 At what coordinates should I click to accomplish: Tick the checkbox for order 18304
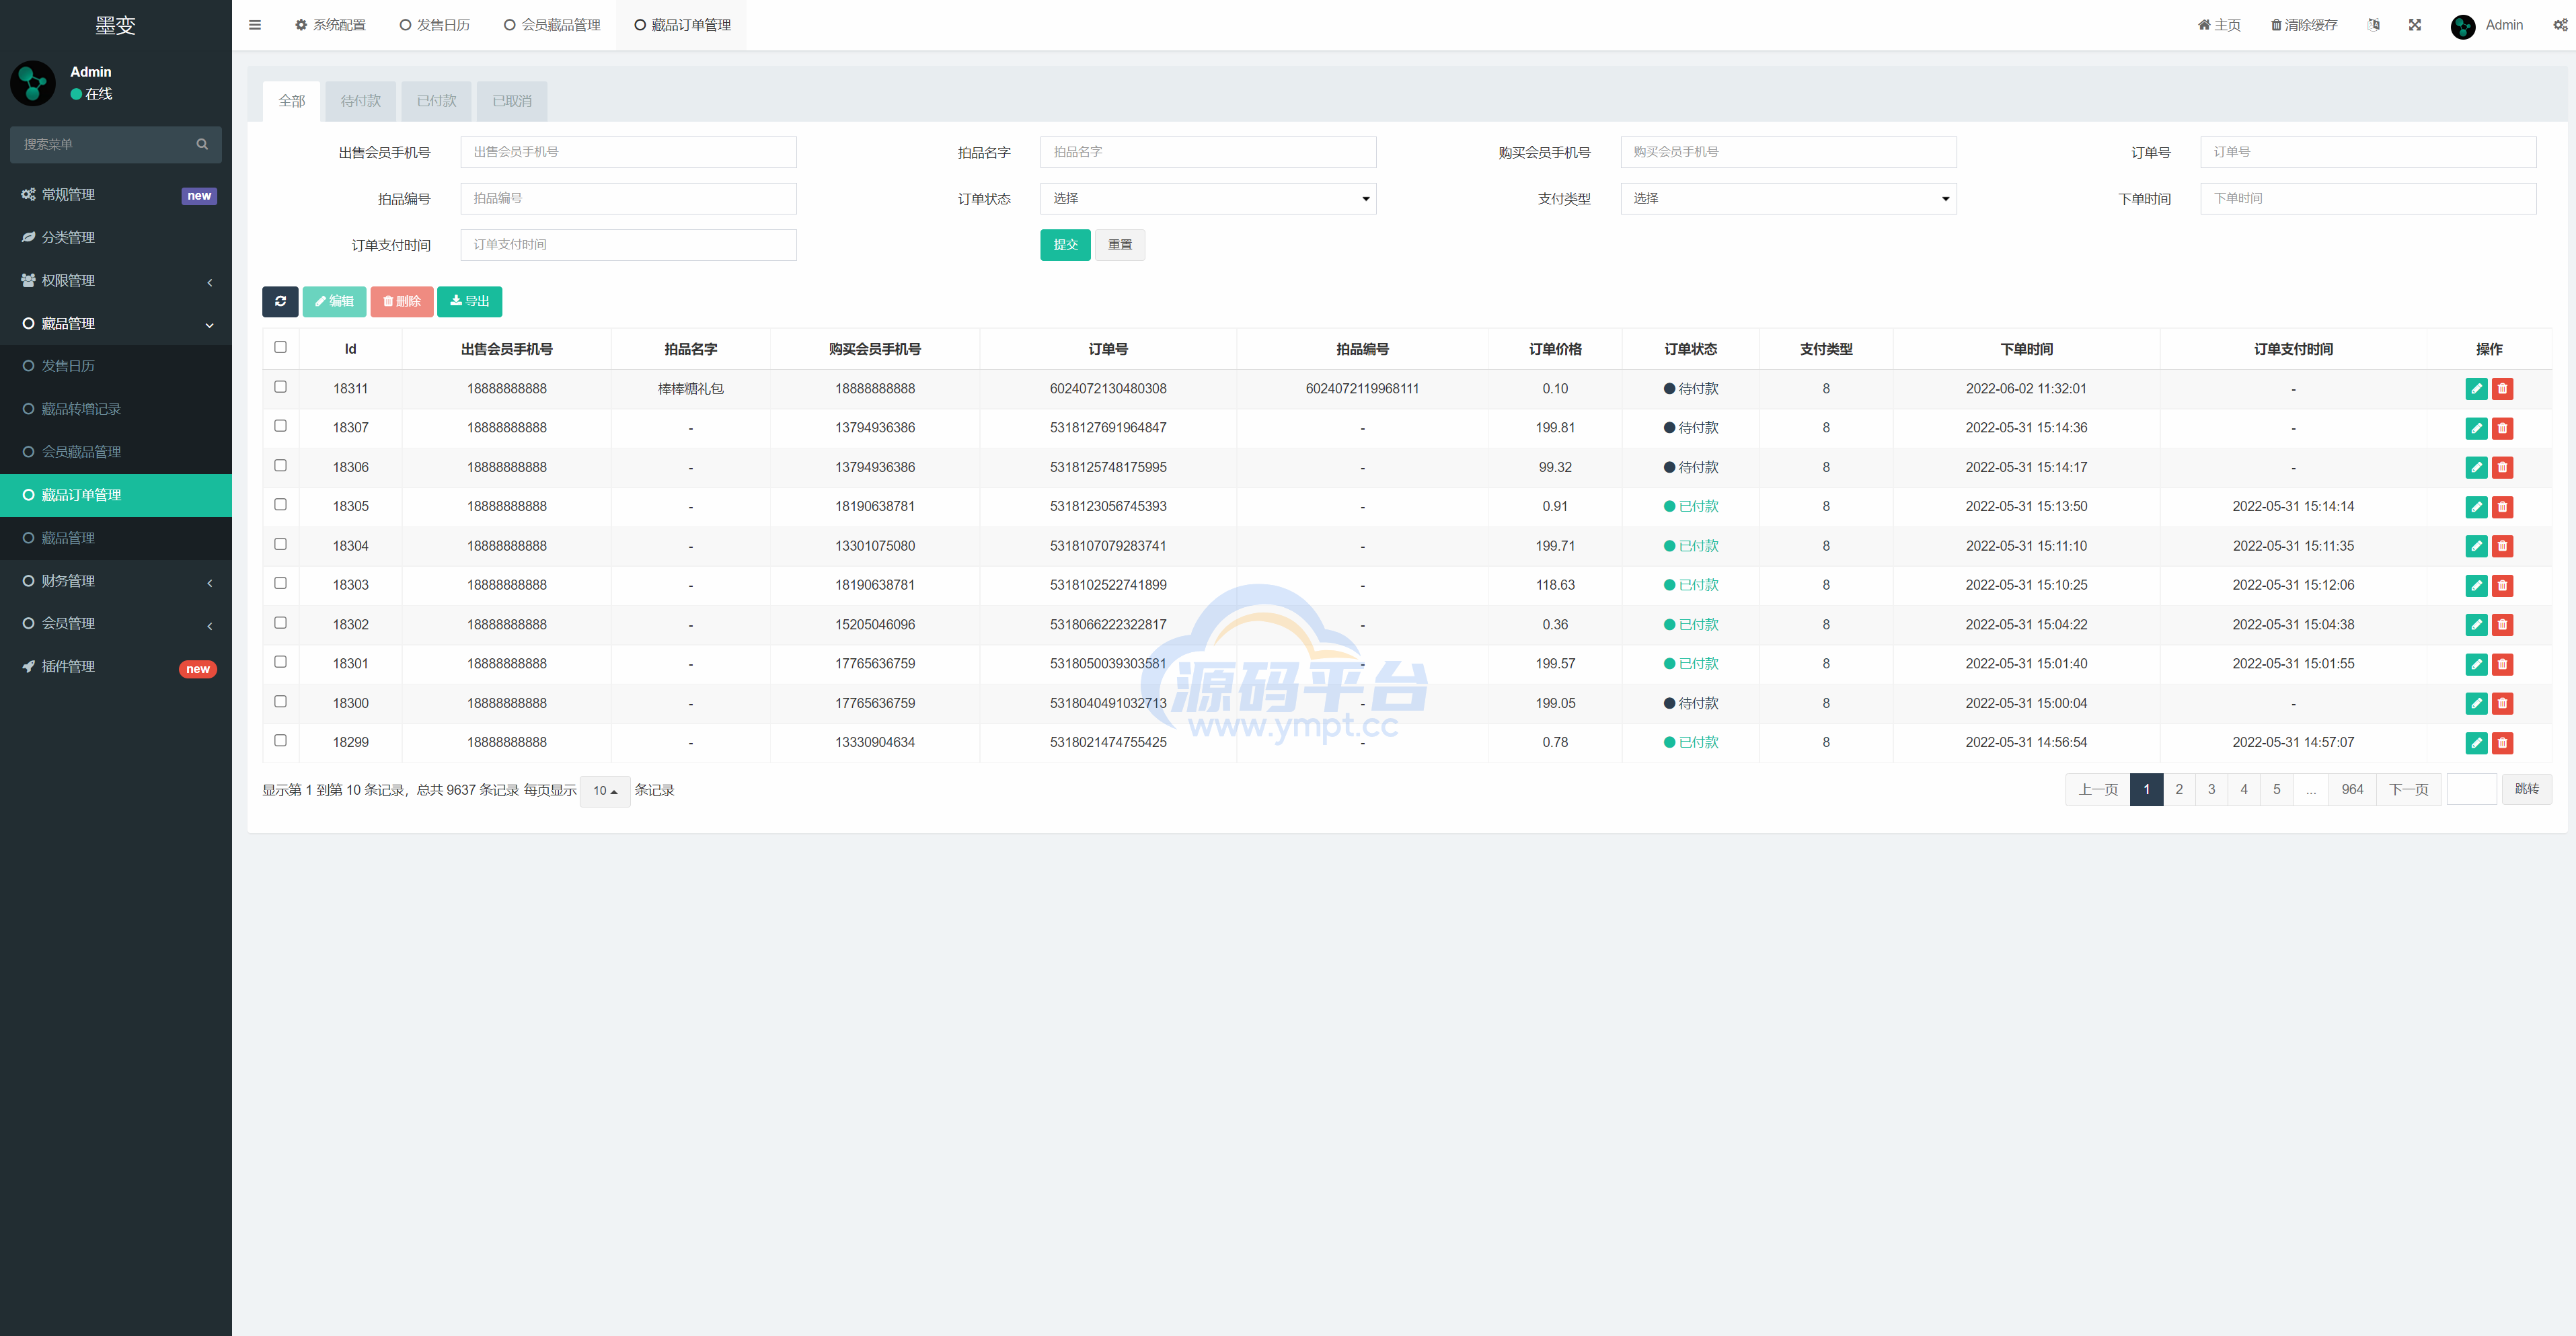click(280, 544)
